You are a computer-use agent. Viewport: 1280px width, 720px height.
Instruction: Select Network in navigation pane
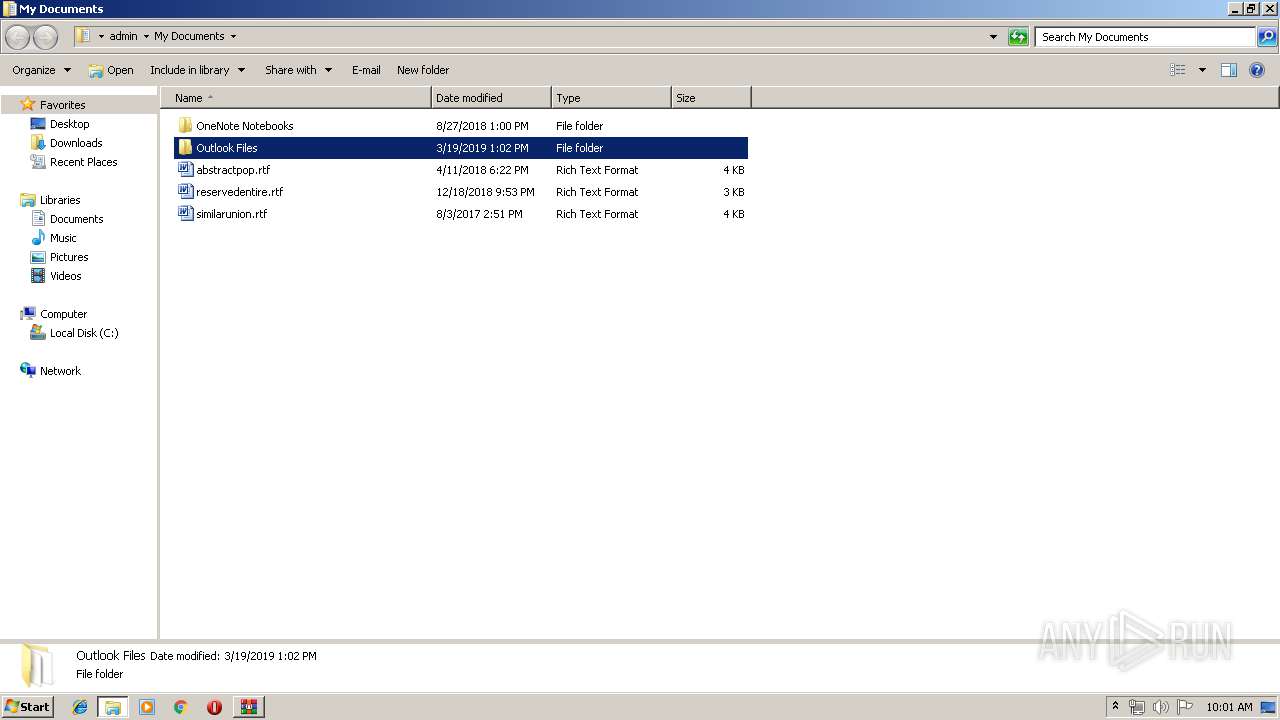[60, 371]
